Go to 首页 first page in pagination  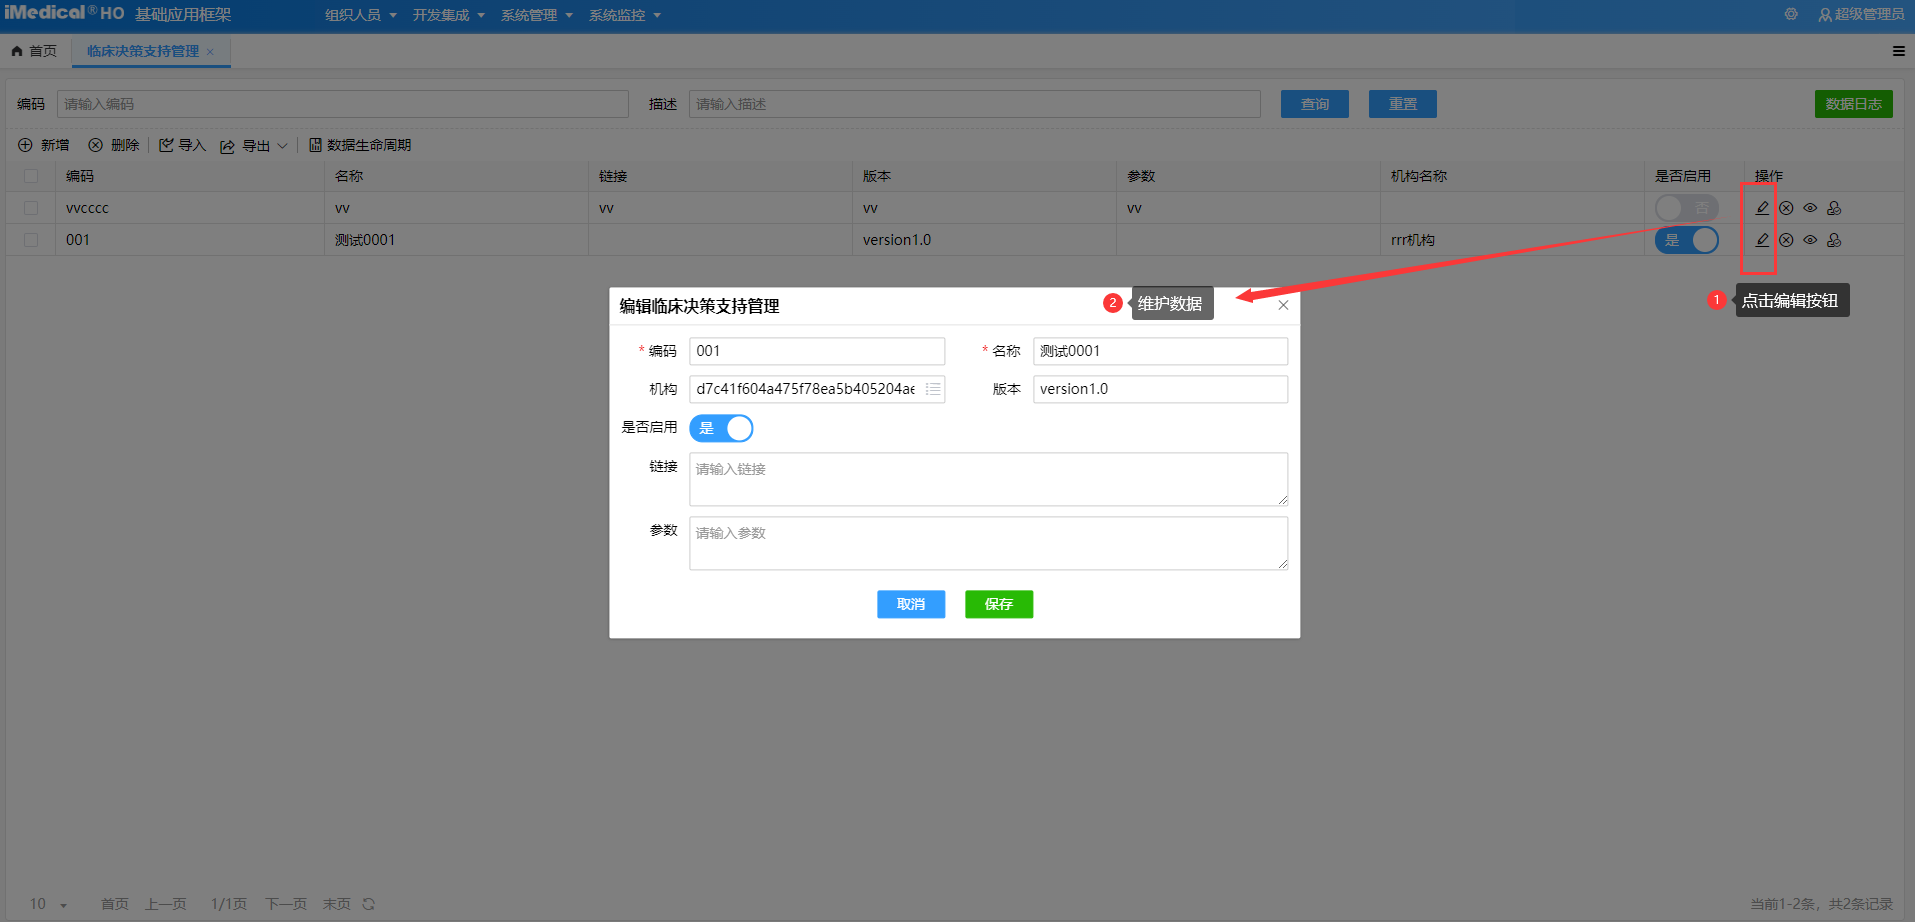click(x=115, y=904)
